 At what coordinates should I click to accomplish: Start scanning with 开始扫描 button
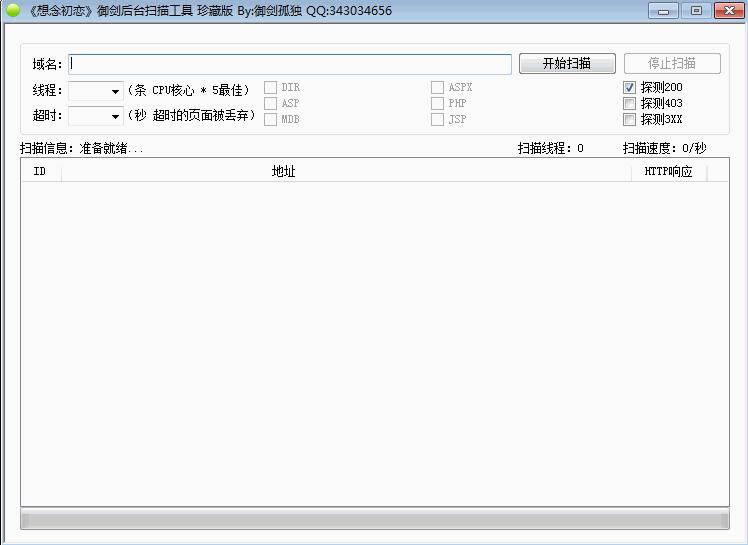[x=567, y=63]
